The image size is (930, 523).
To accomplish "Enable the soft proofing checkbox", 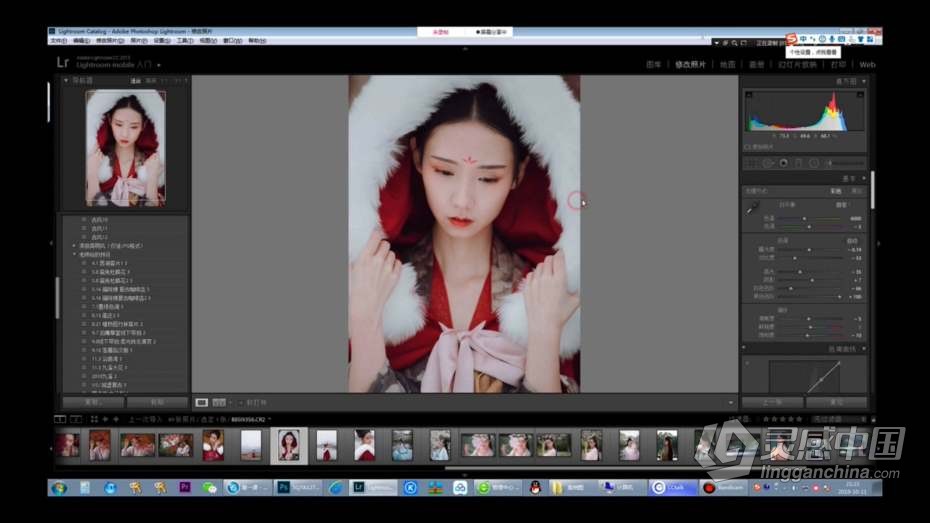I will (746, 147).
